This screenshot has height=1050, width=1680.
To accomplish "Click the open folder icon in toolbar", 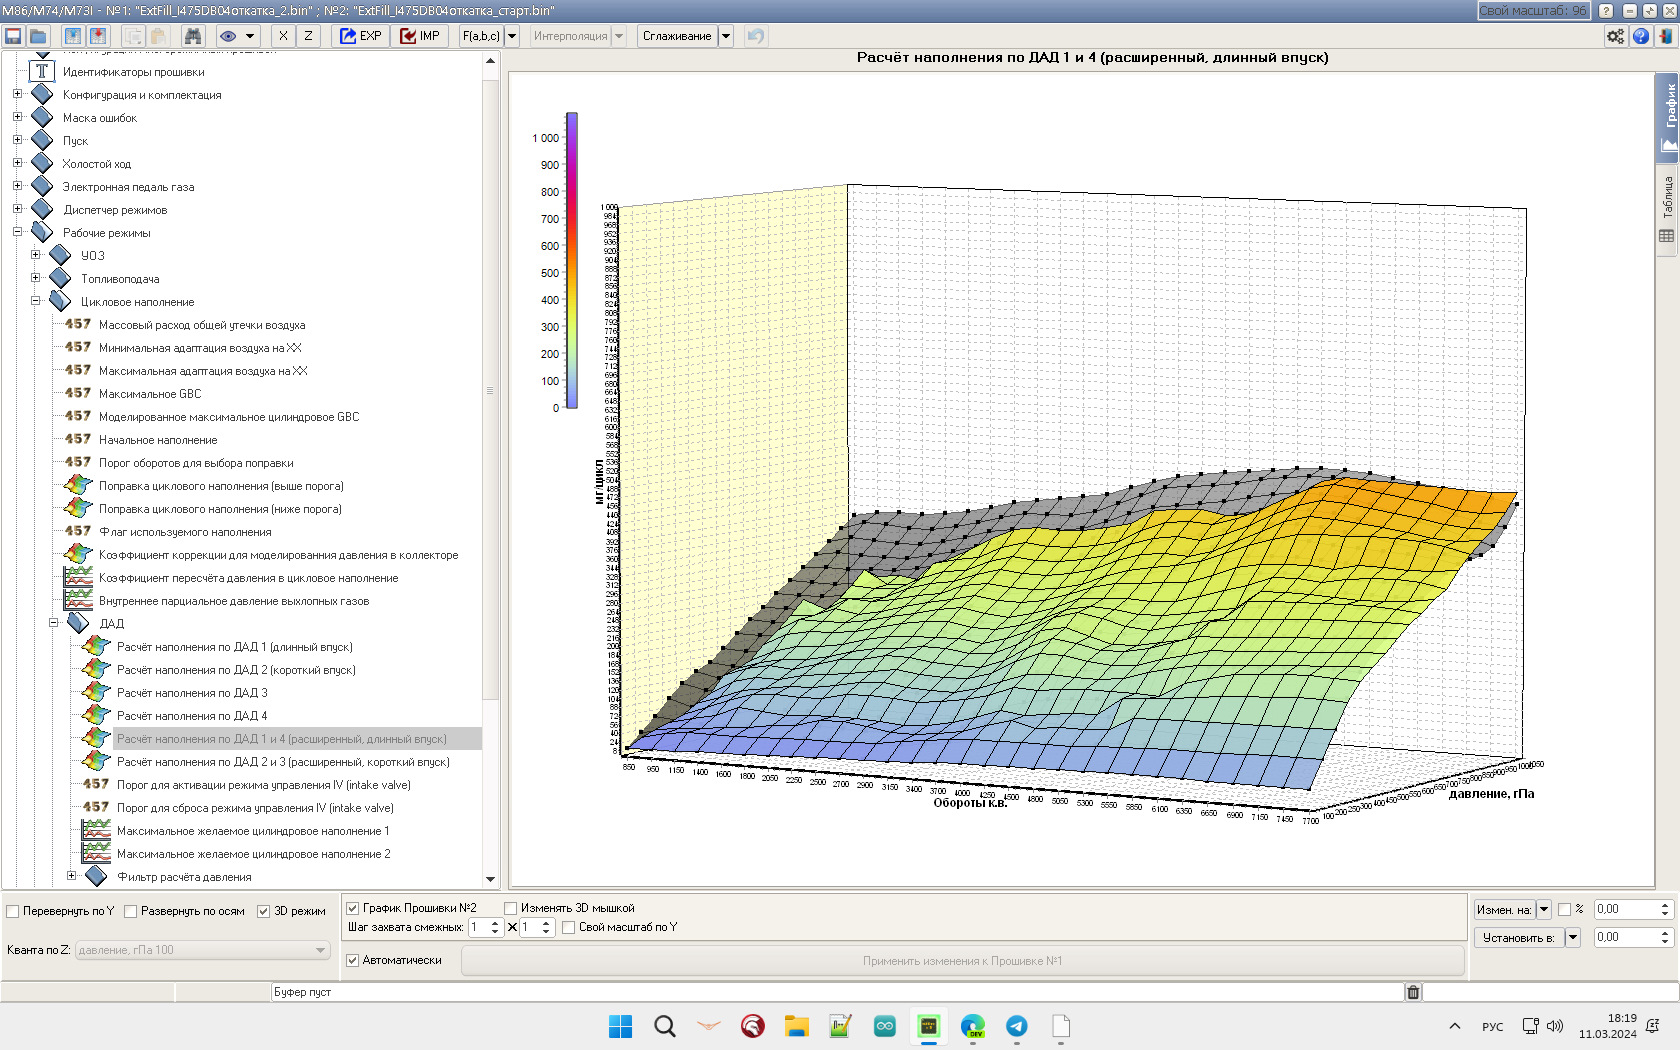I will coord(38,36).
